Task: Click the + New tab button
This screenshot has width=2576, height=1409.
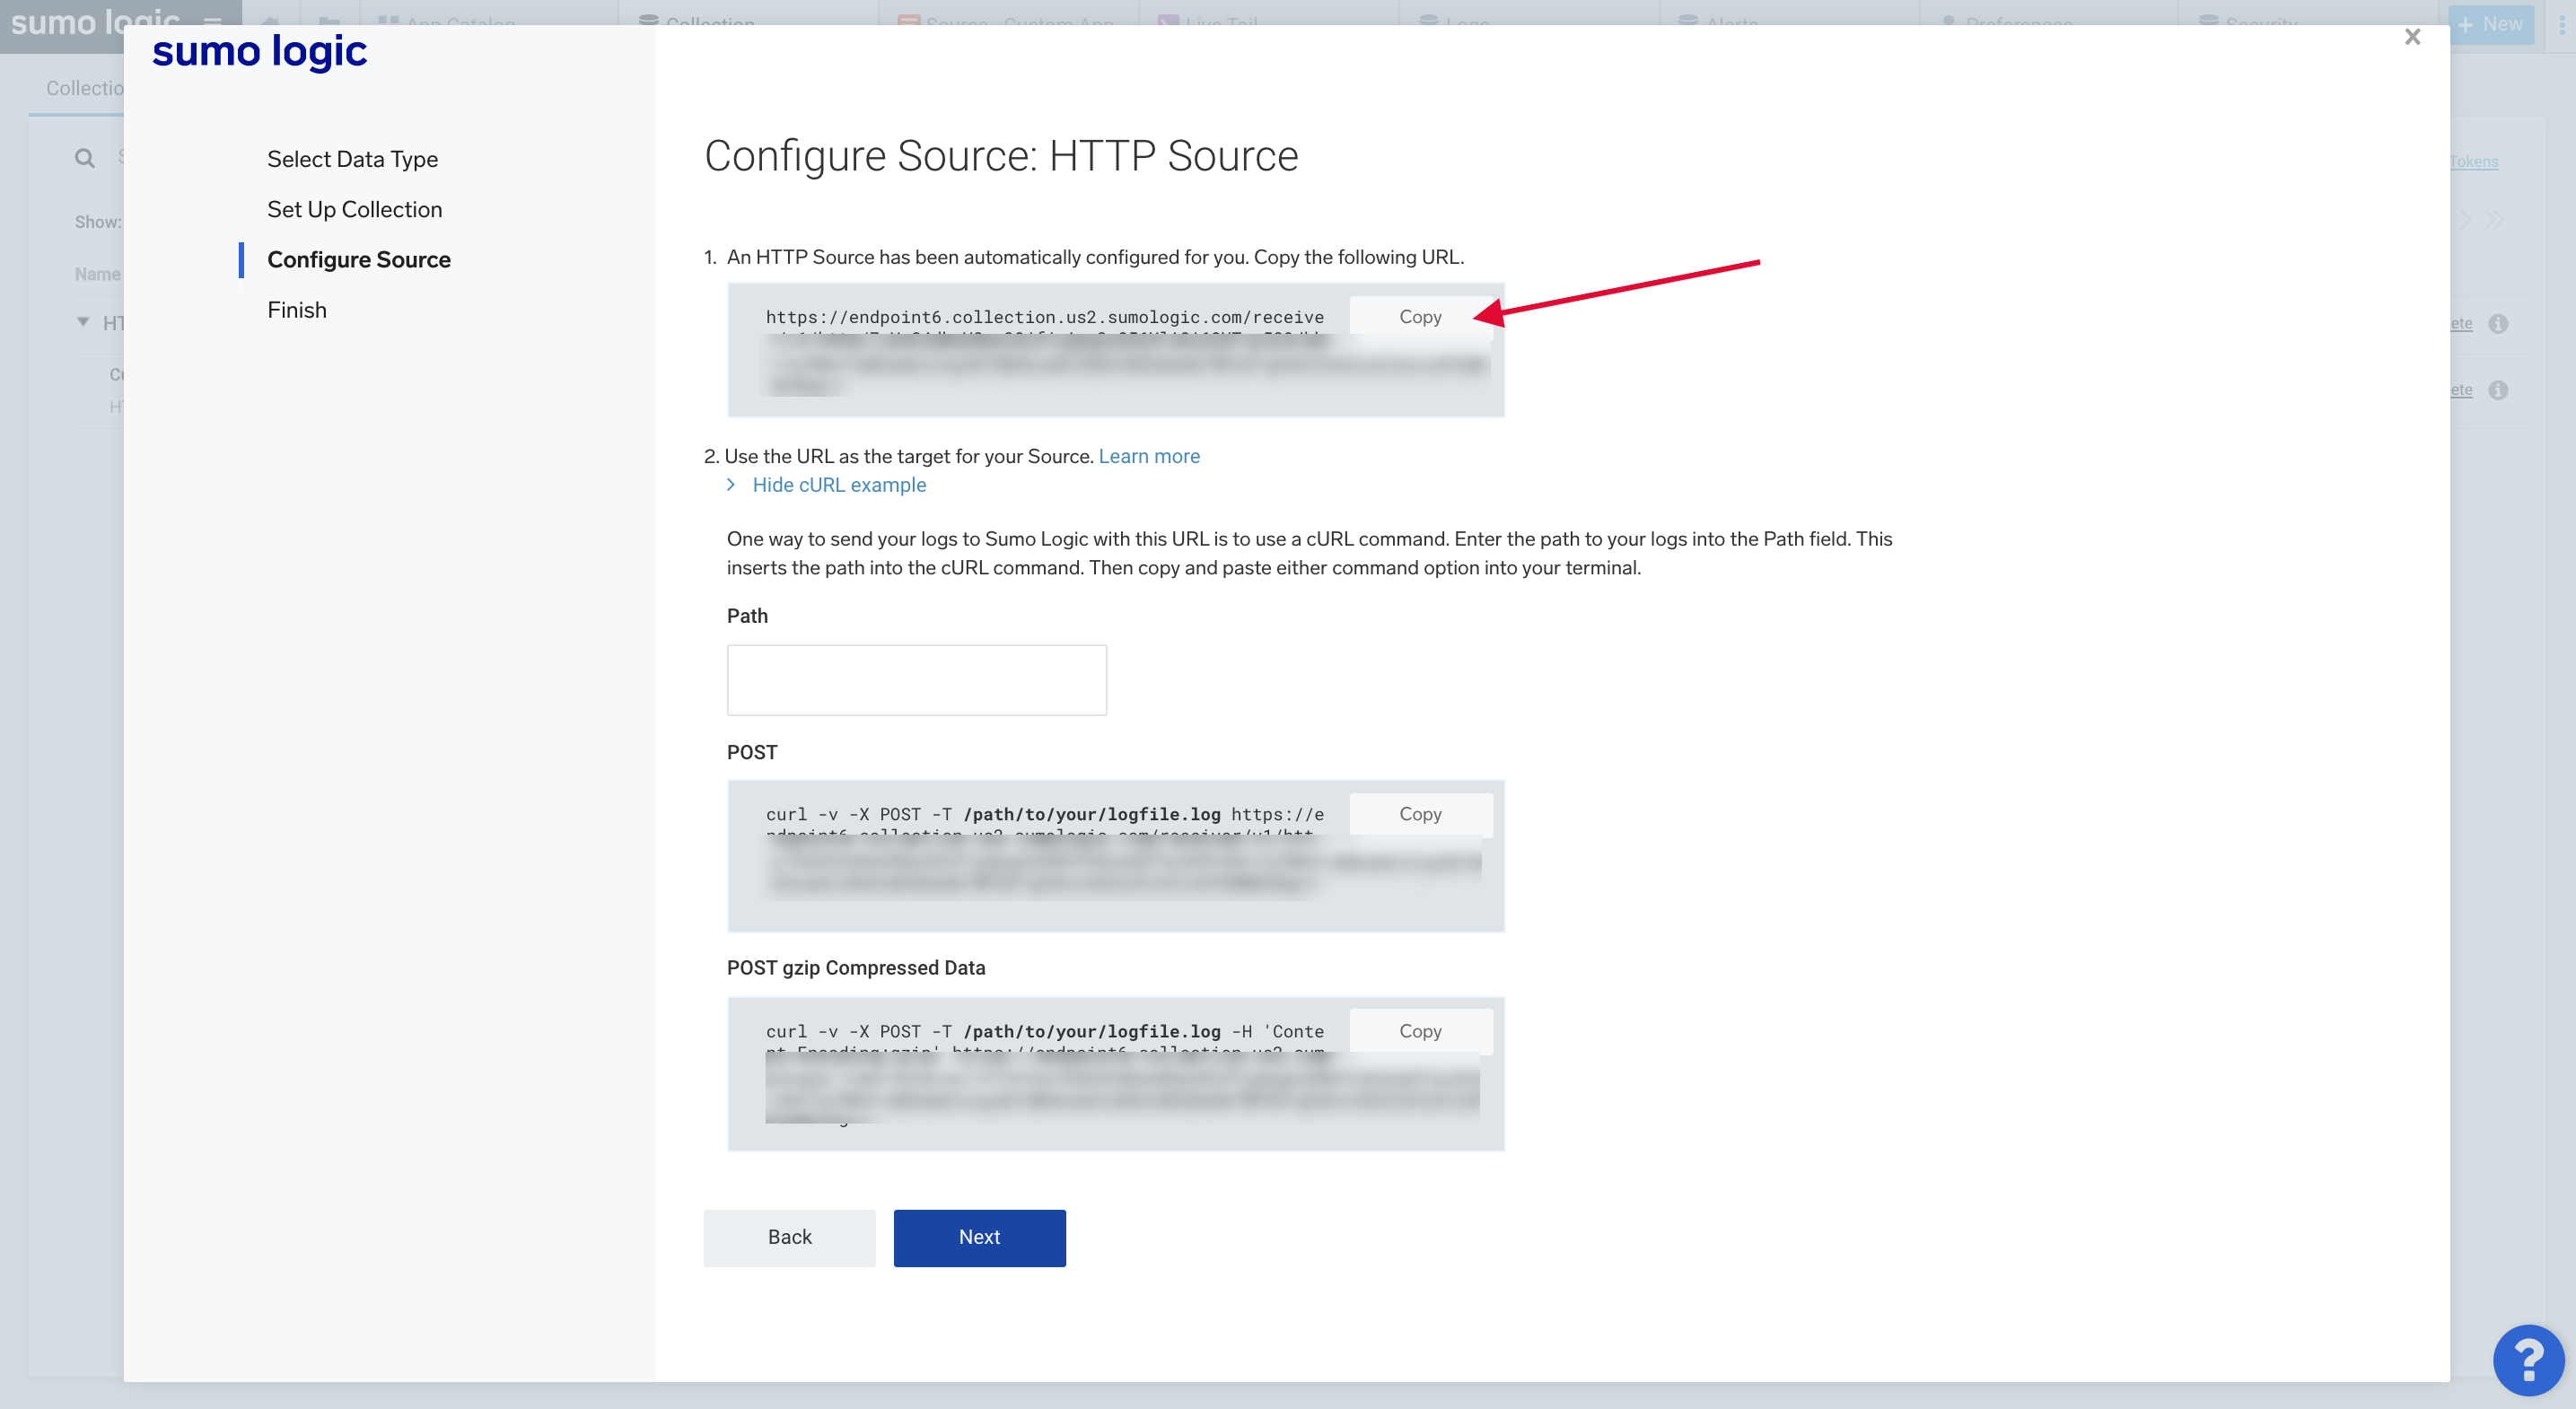Action: [x=2490, y=24]
